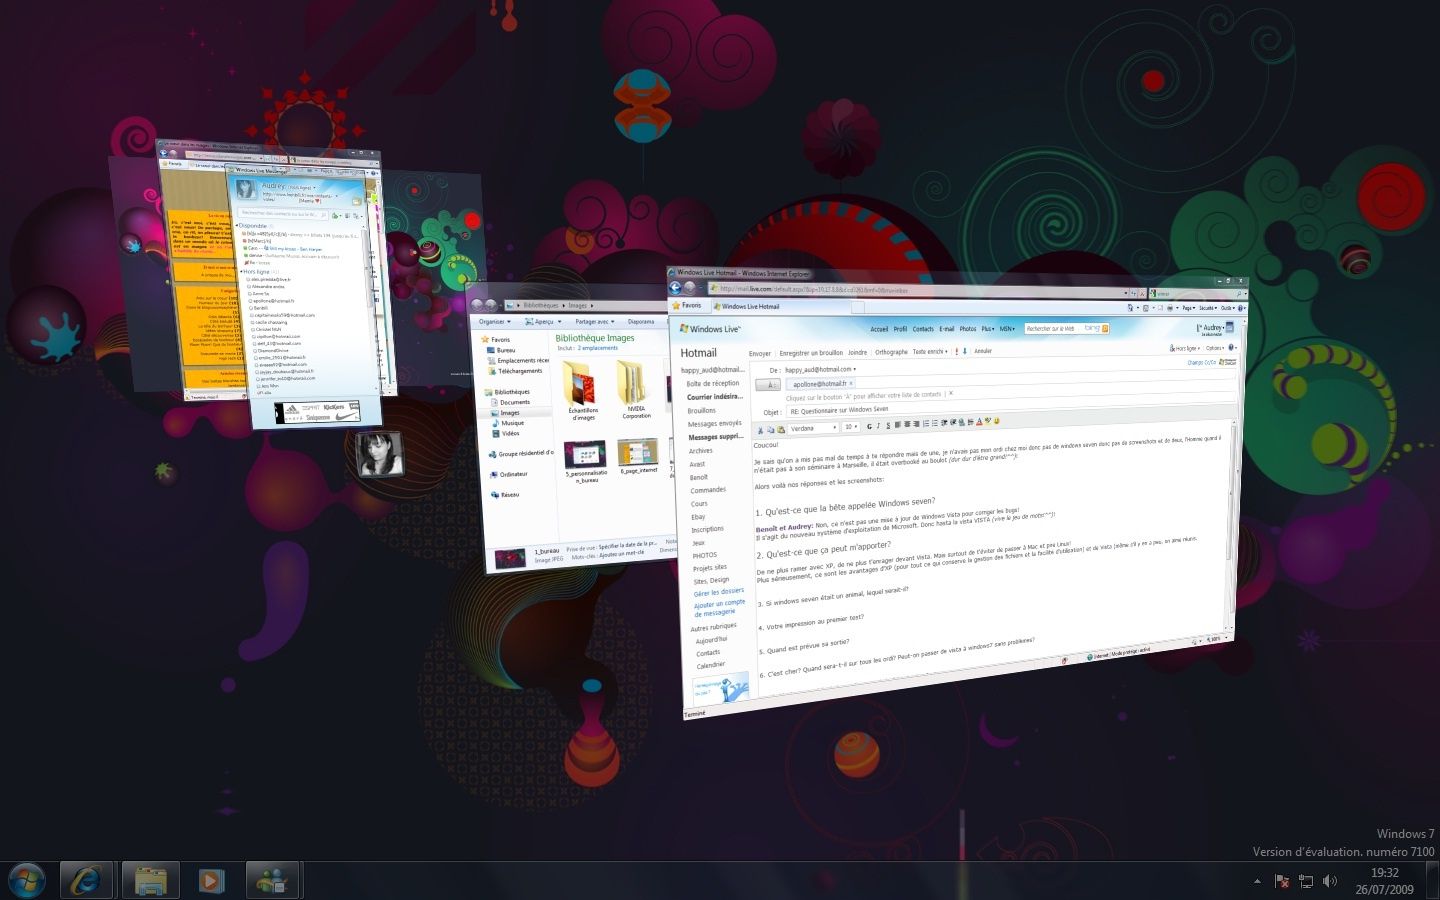The height and width of the screenshot is (900, 1440).
Task: Open the font size 10 dropdown
Action: 851,427
